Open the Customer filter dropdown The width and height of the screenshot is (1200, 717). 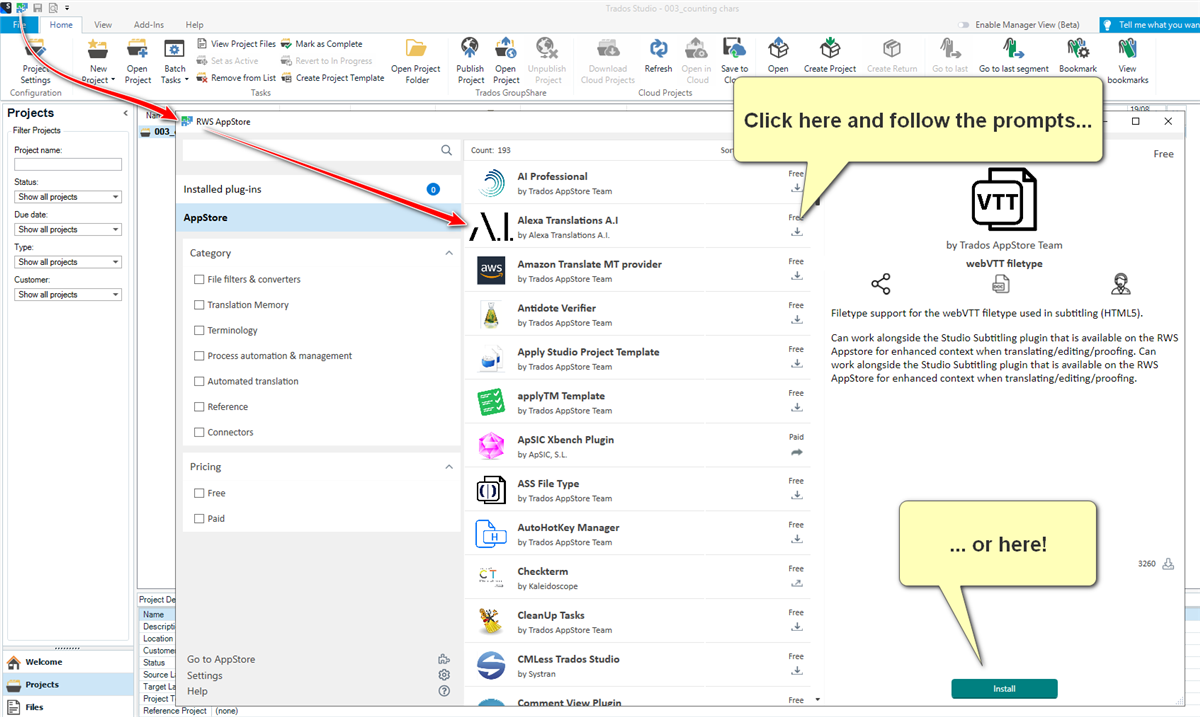[68, 294]
